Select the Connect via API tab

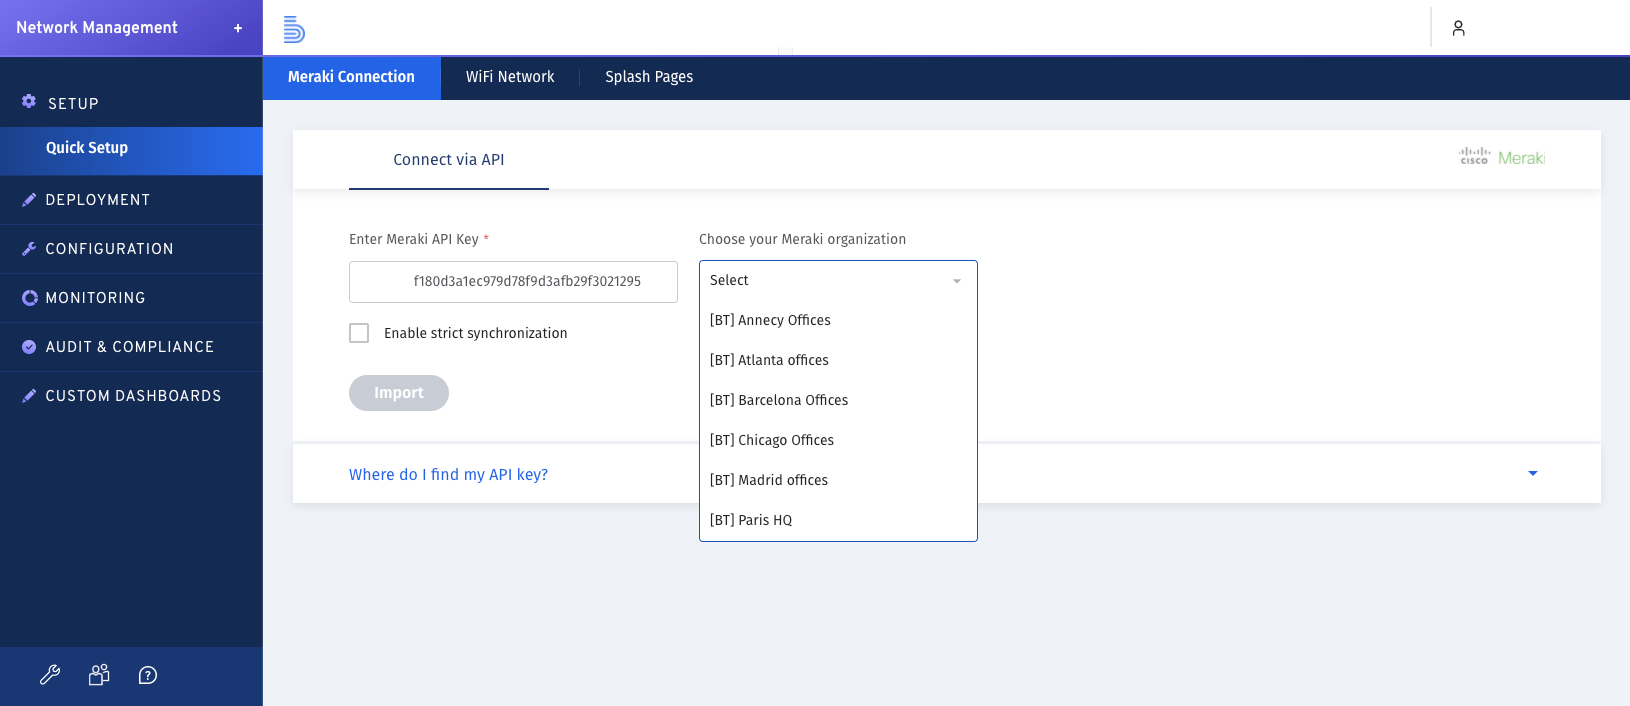pyautogui.click(x=449, y=160)
